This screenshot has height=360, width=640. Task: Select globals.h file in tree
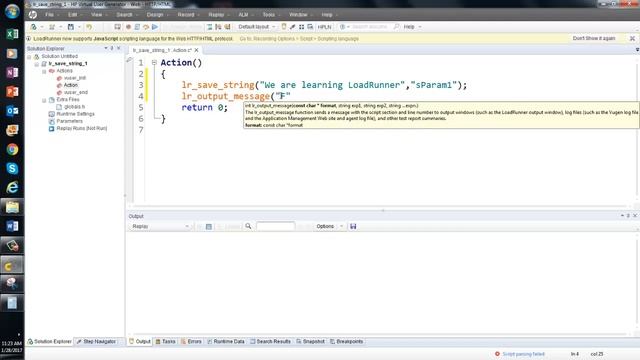pos(74,107)
